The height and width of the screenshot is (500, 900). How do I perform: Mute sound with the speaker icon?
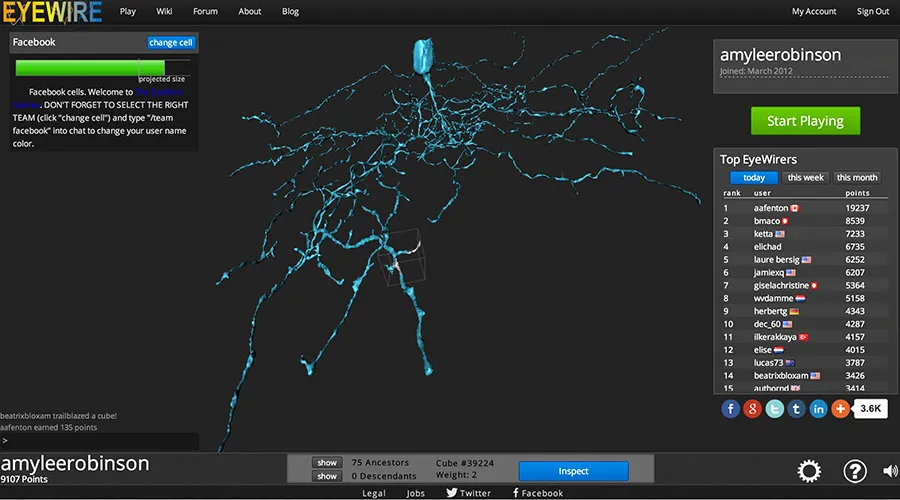point(890,471)
